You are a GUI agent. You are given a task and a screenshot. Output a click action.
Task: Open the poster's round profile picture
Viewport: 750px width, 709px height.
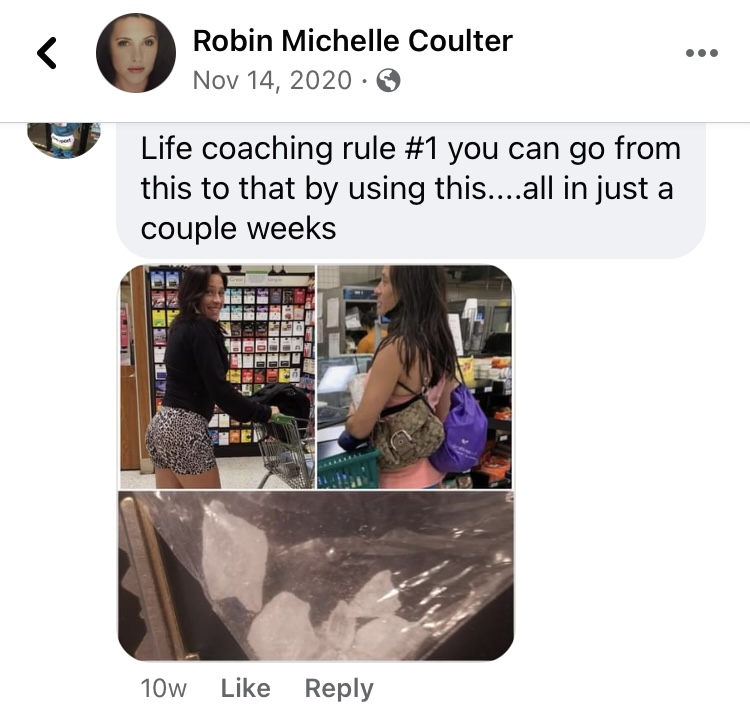click(x=136, y=53)
